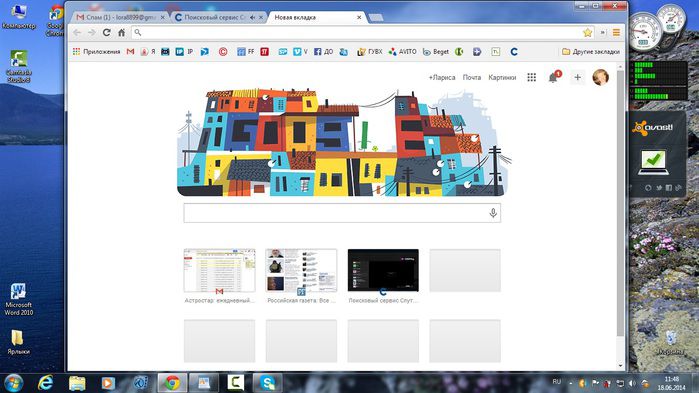Open Camtasia from the taskbar

[x=236, y=383]
